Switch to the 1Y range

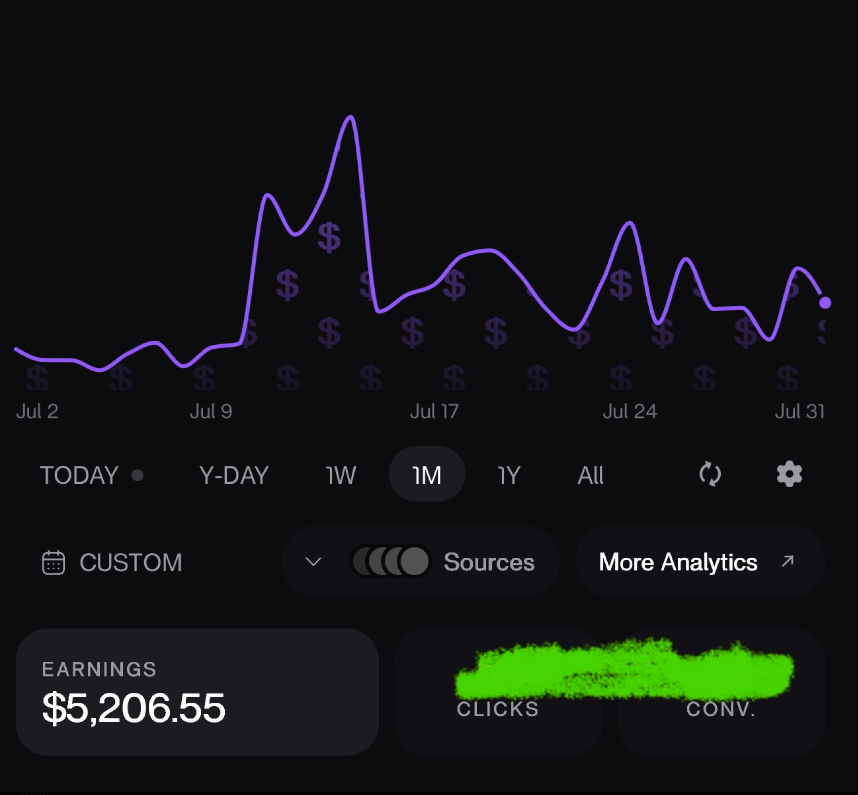[x=509, y=475]
